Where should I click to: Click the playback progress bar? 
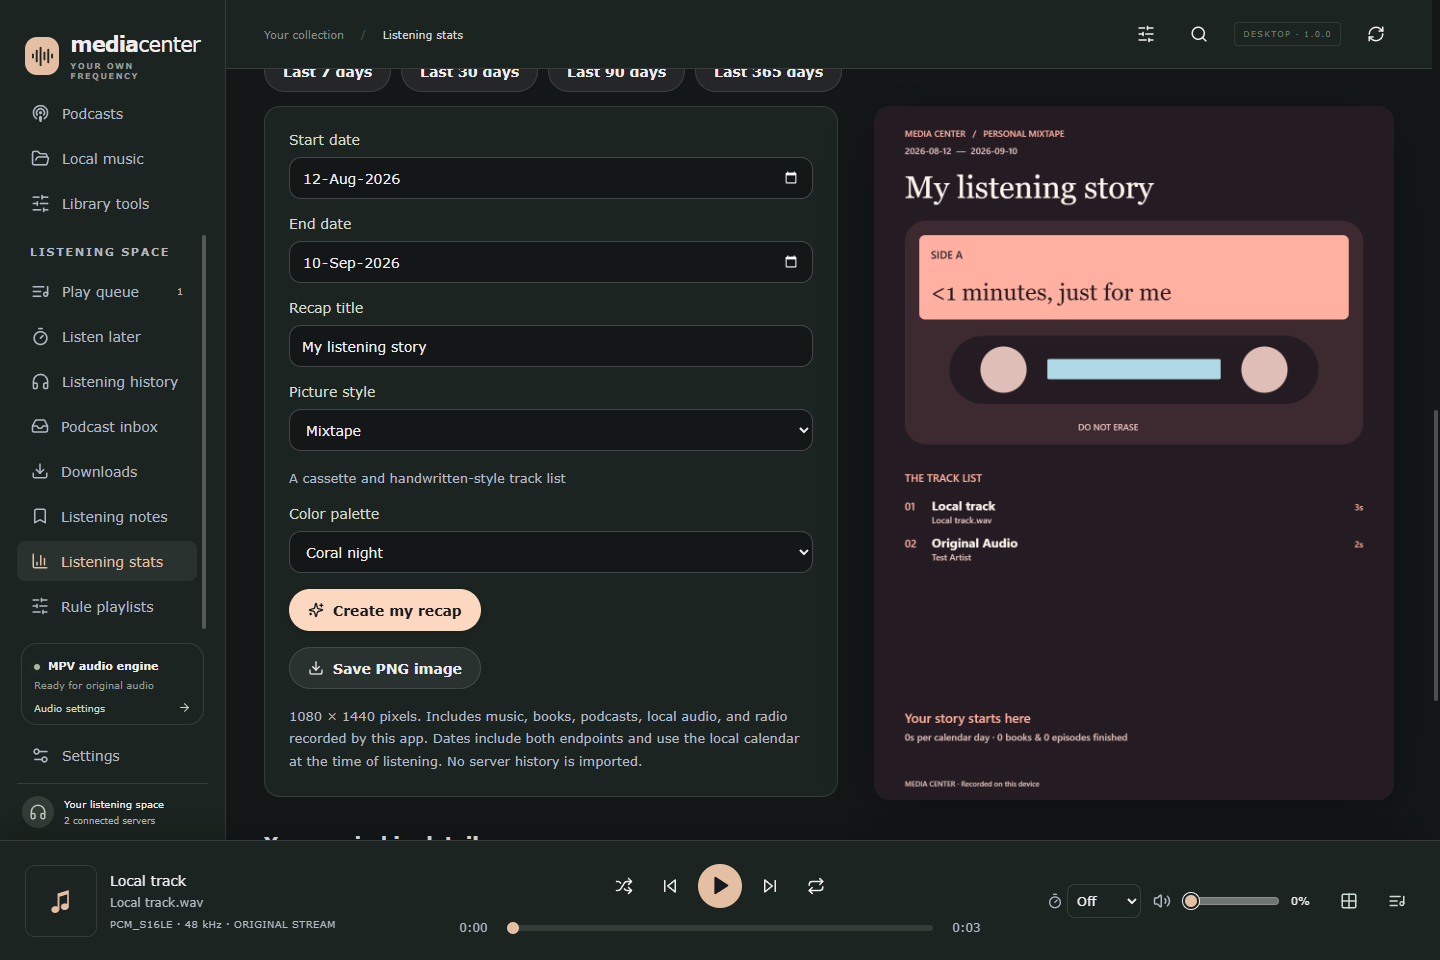click(x=720, y=928)
